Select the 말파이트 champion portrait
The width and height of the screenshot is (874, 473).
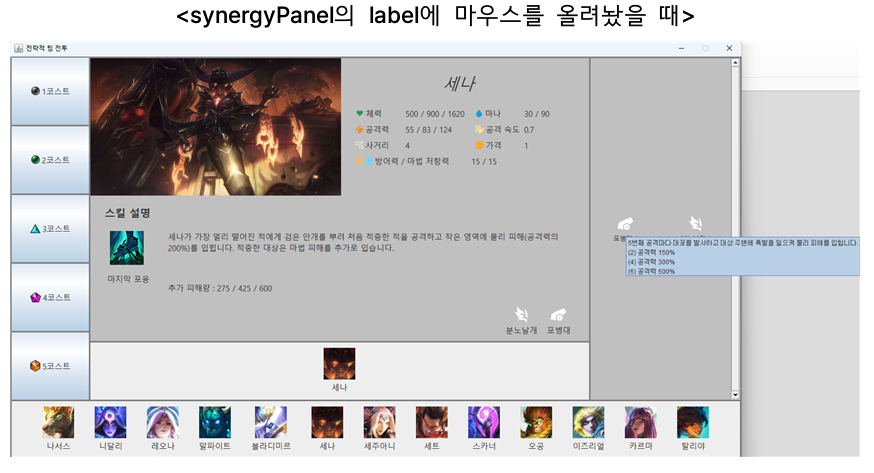coord(215,422)
